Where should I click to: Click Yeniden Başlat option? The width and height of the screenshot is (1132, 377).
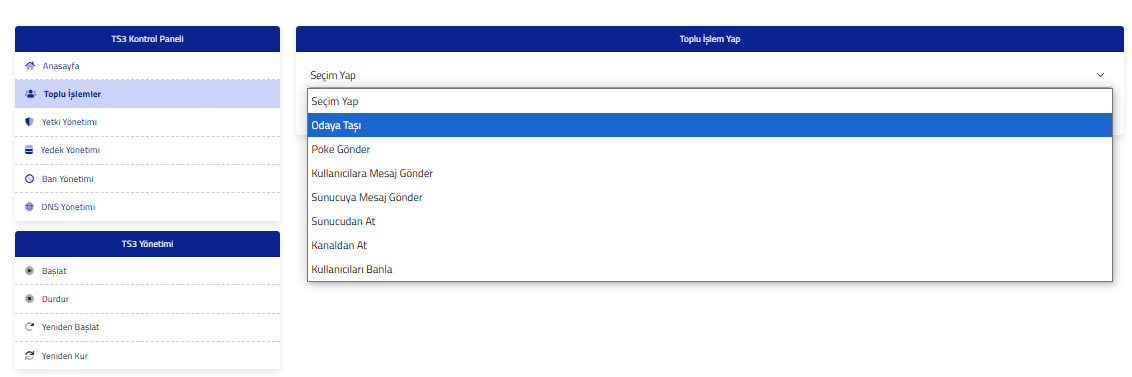point(147,327)
